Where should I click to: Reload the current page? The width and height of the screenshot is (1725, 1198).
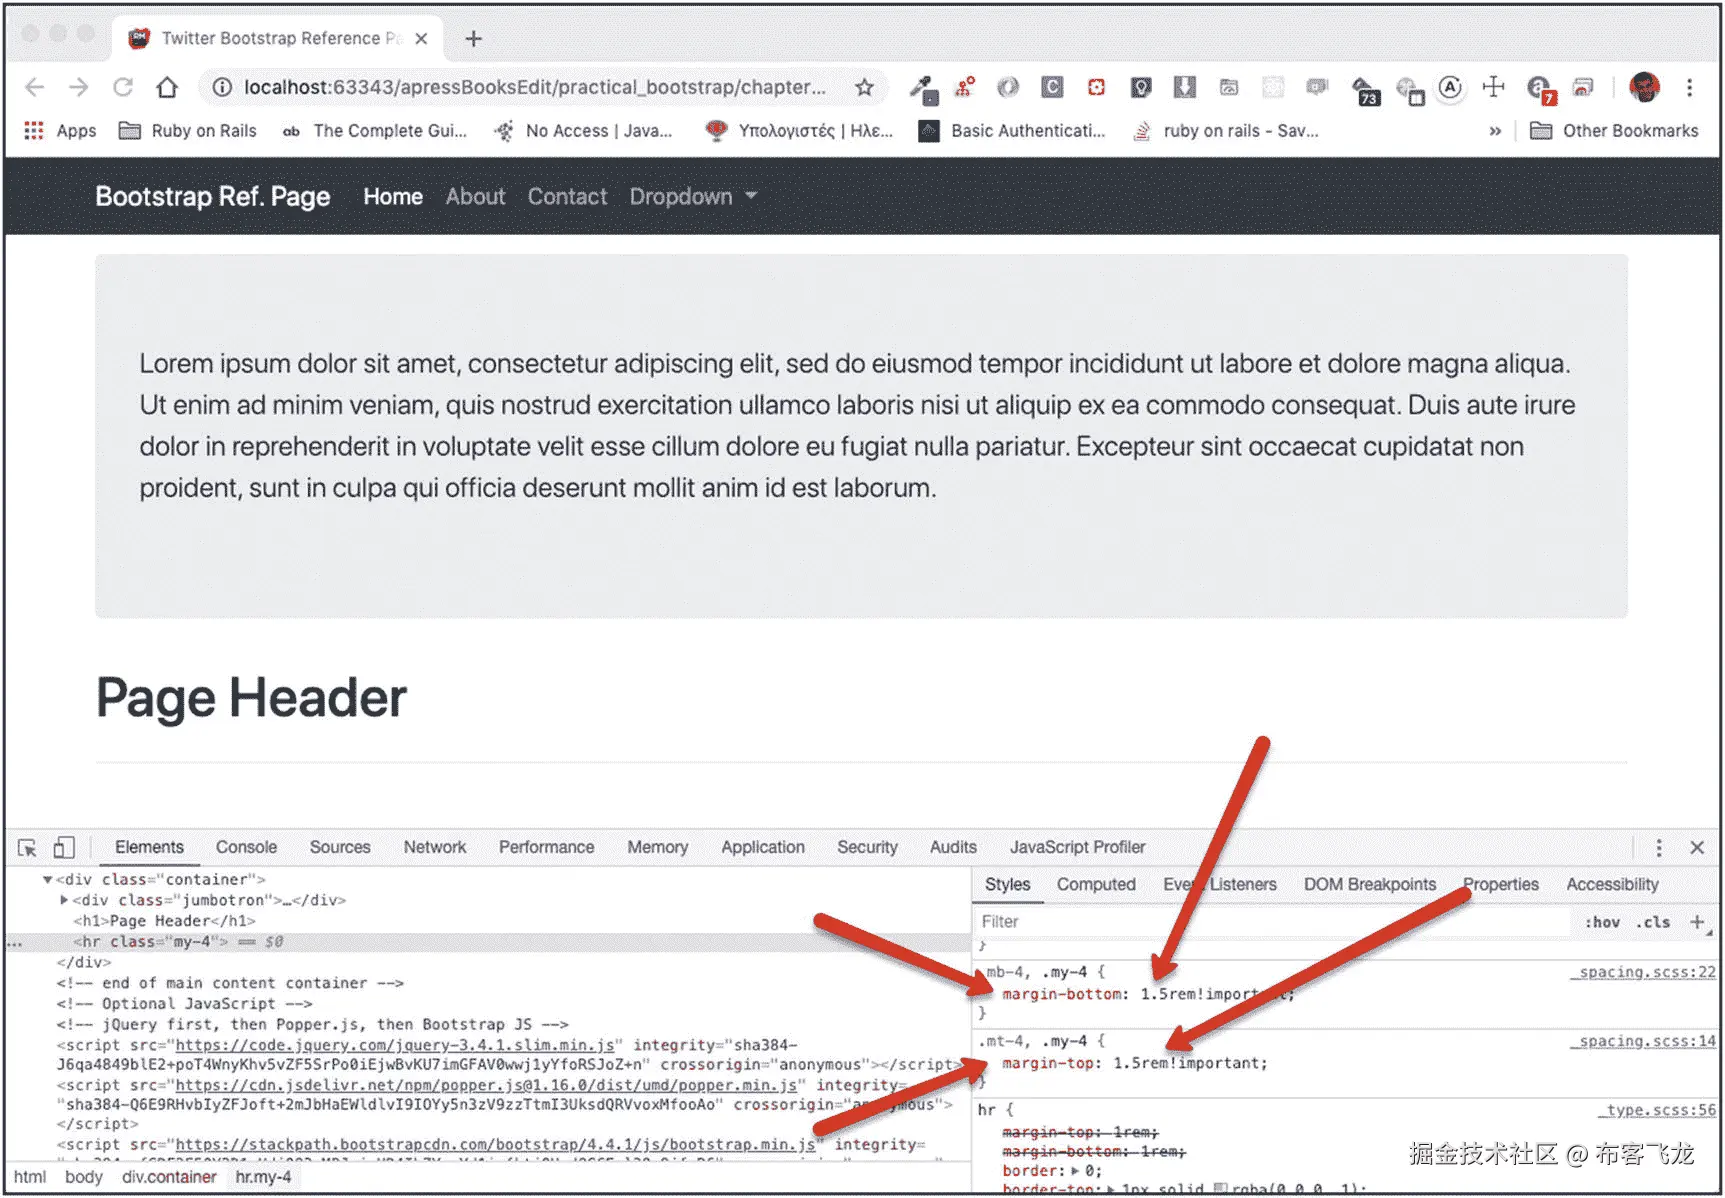pos(123,87)
